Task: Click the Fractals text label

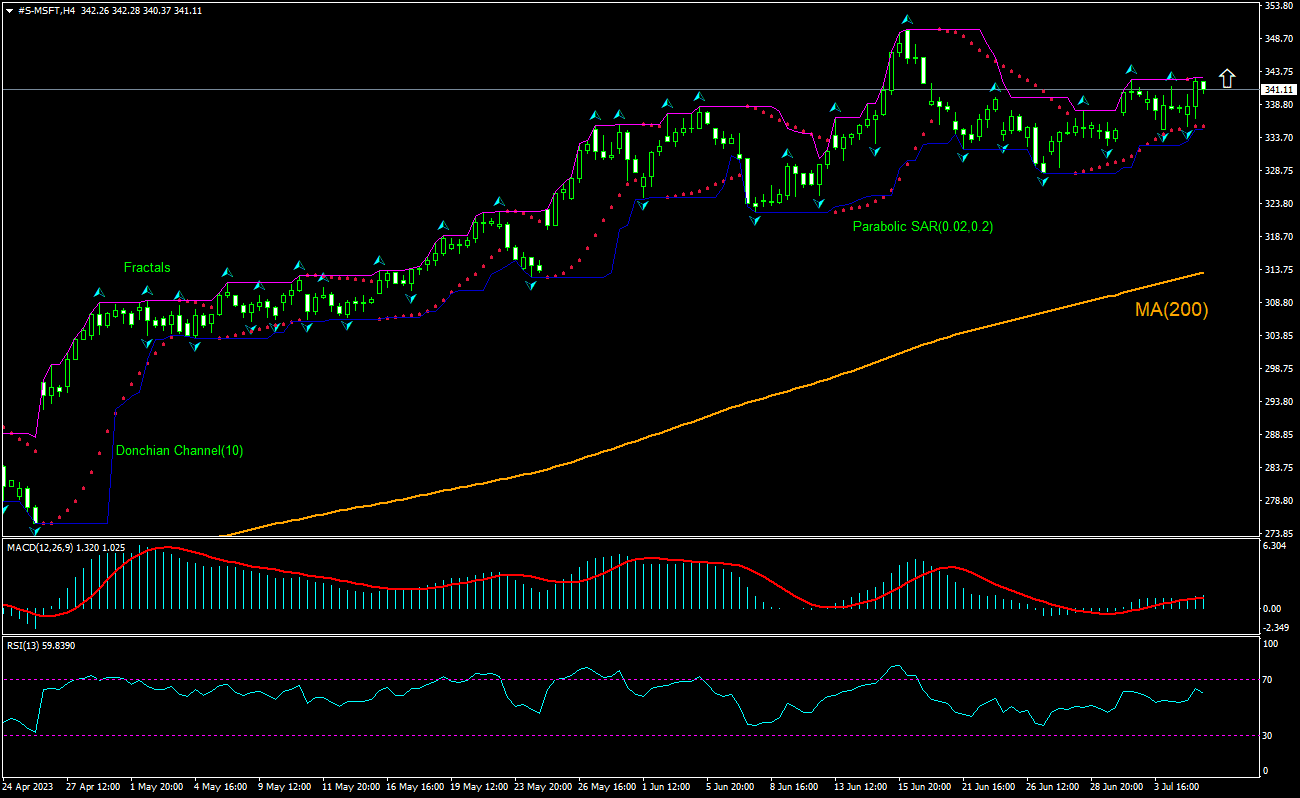Action: 147,267
